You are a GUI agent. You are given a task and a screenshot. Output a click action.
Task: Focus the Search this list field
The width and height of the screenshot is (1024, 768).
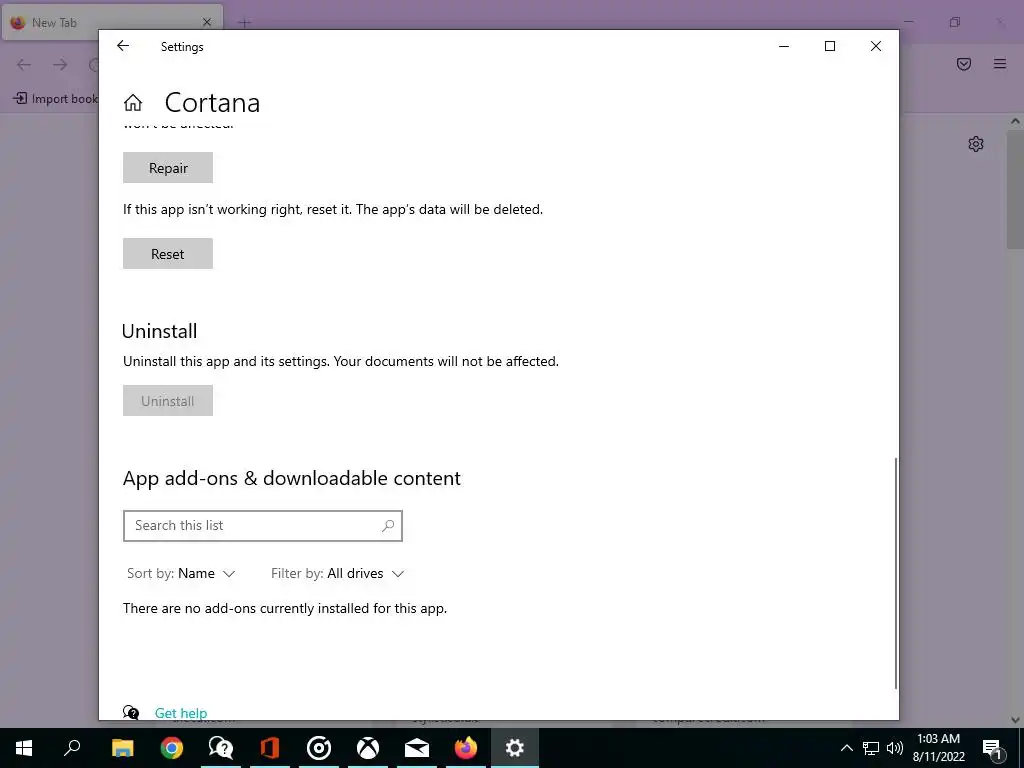coord(263,526)
